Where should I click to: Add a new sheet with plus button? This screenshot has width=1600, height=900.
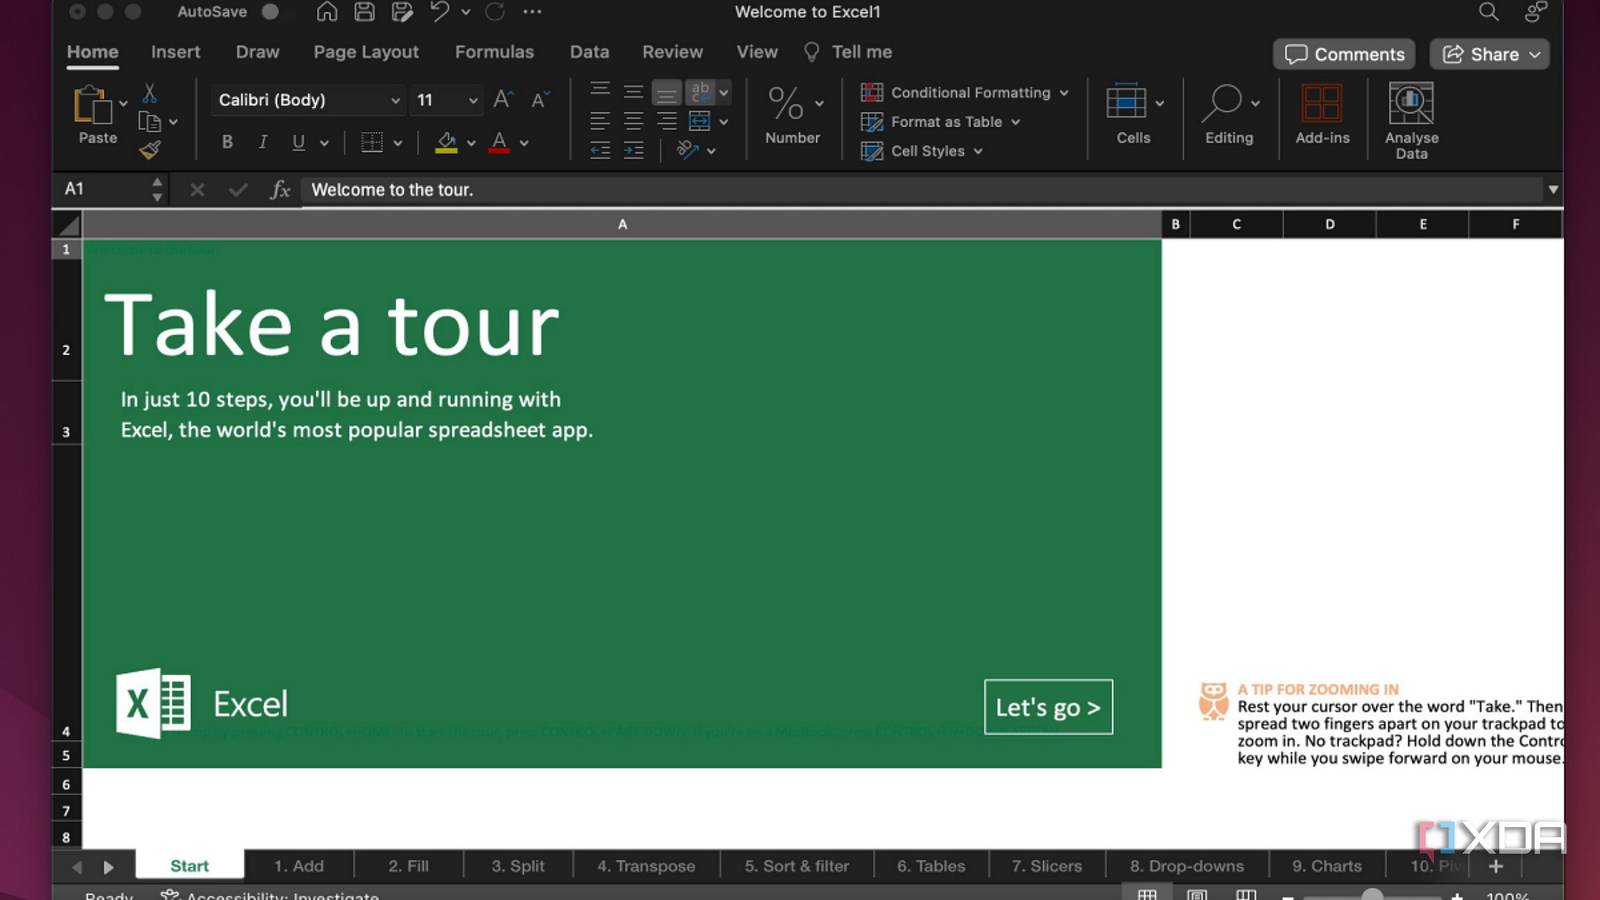(x=1496, y=866)
